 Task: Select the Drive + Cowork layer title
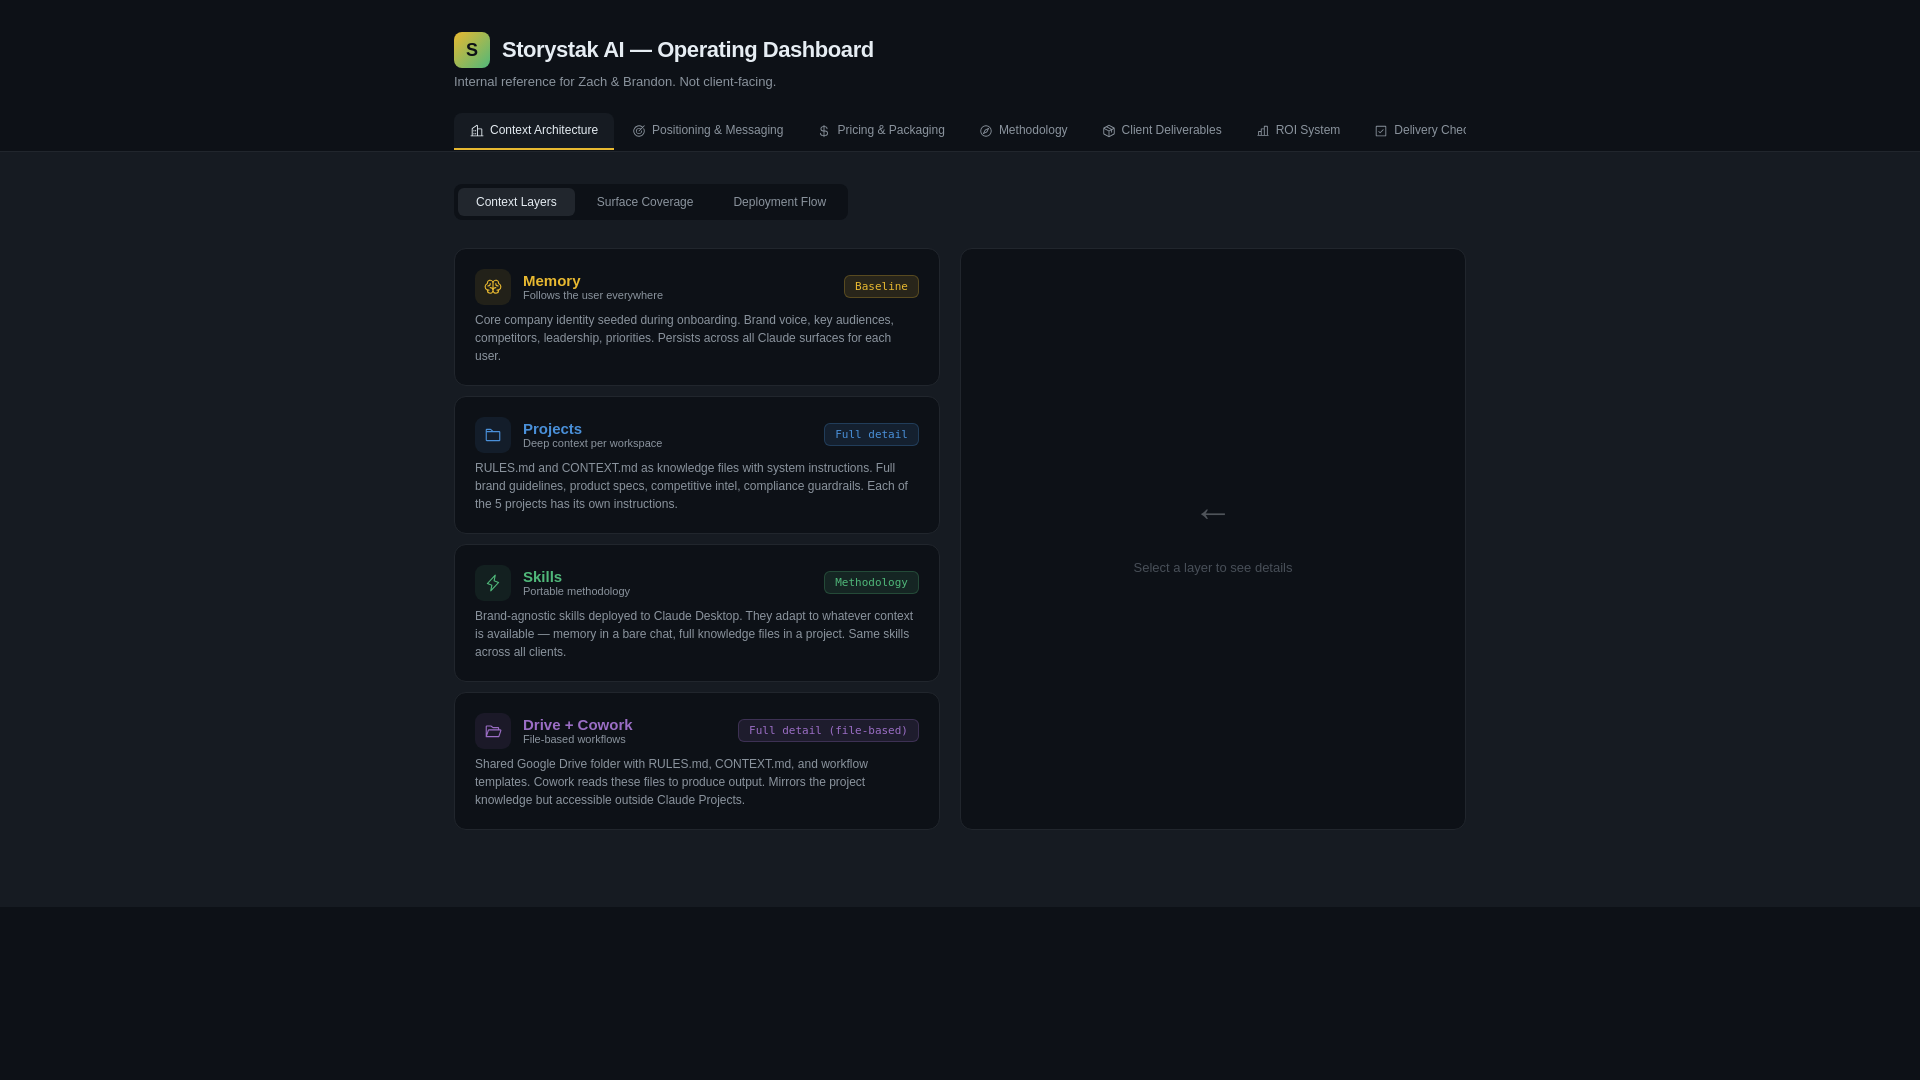click(578, 725)
